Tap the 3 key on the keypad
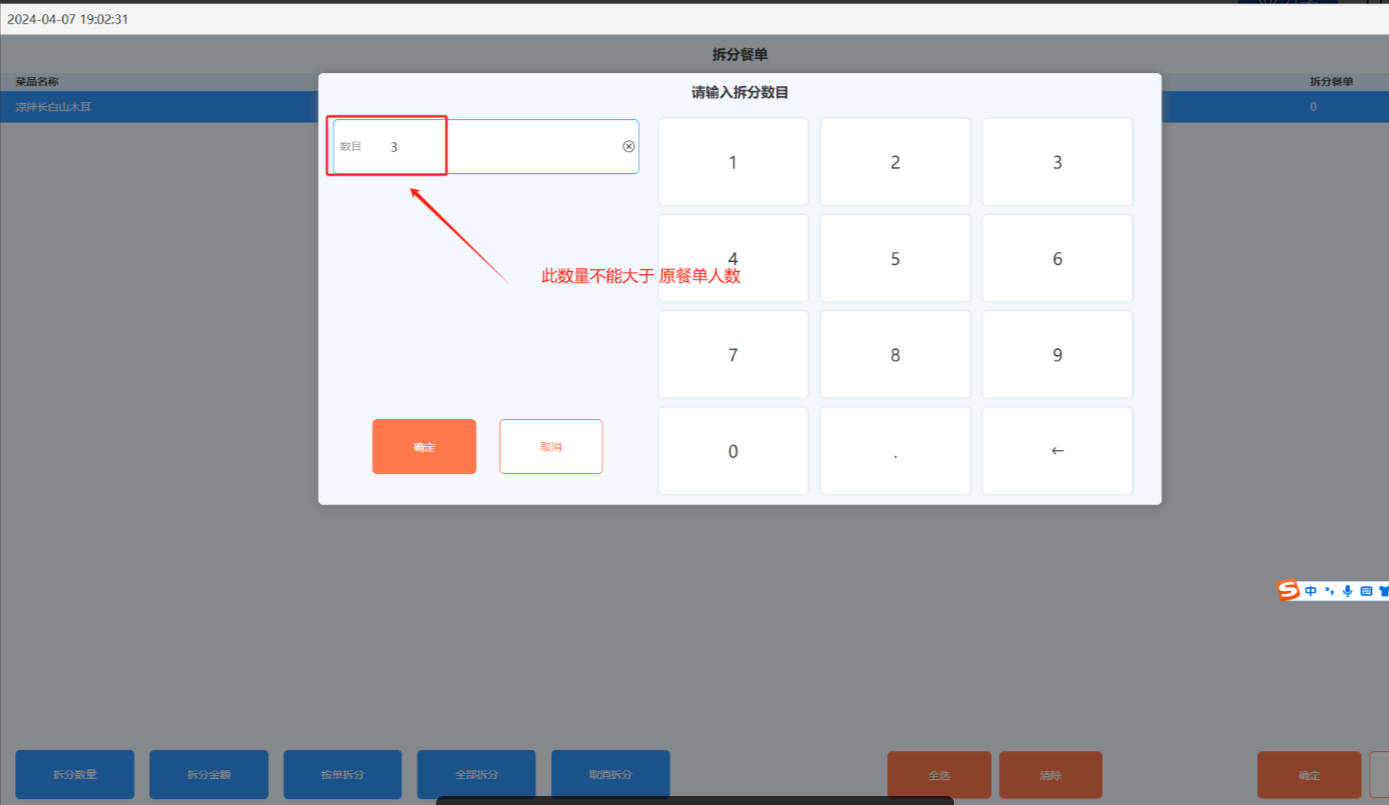1389x805 pixels. click(1057, 162)
